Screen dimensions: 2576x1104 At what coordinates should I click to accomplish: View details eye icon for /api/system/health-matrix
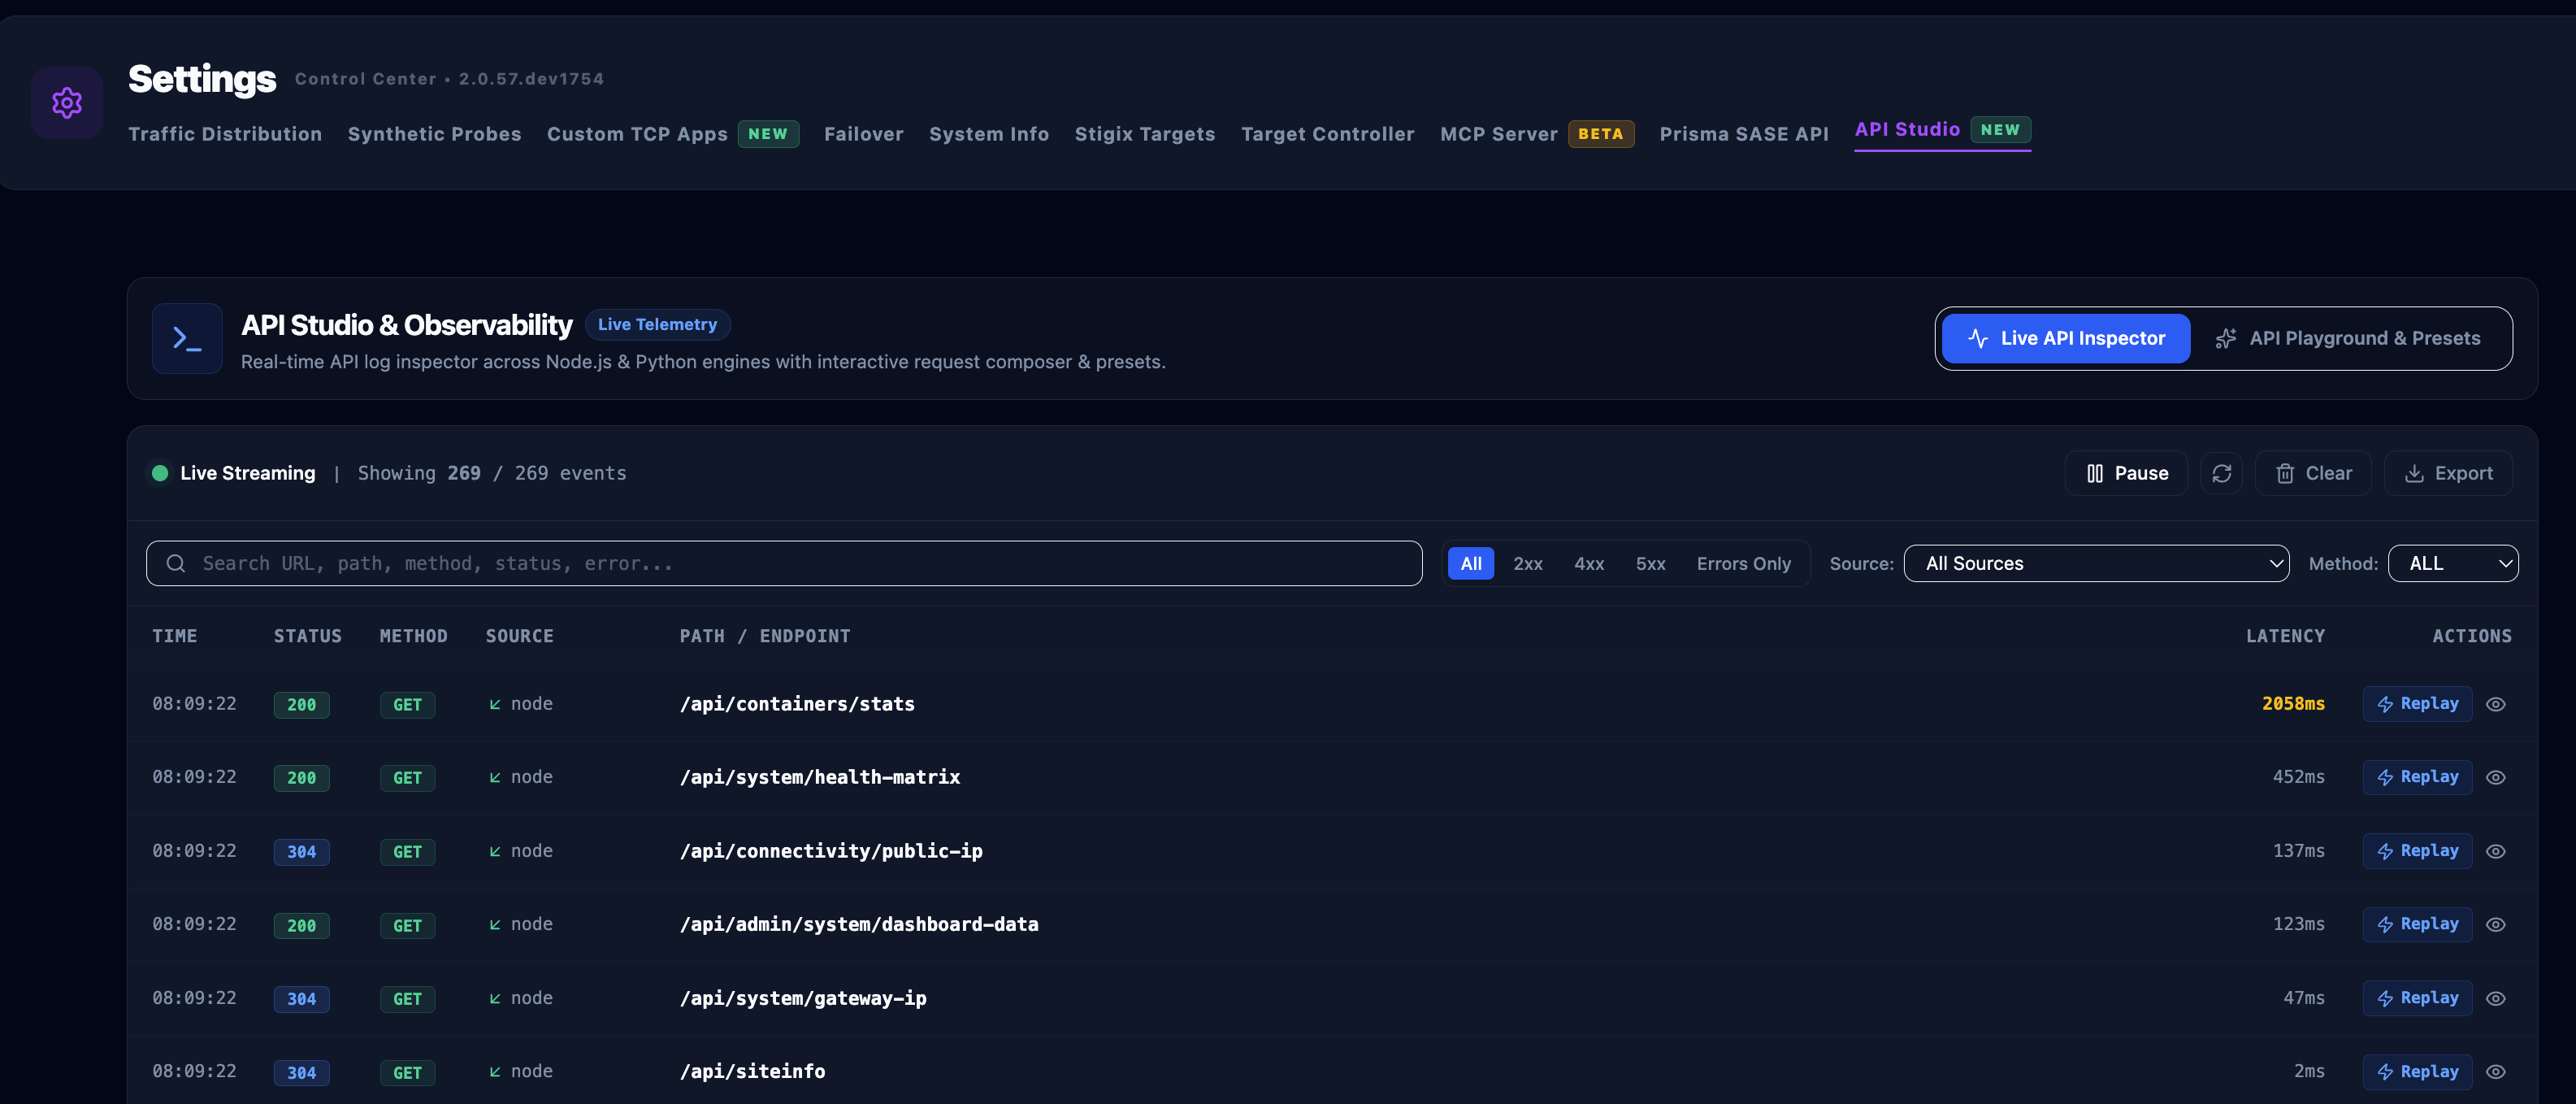click(x=2496, y=777)
